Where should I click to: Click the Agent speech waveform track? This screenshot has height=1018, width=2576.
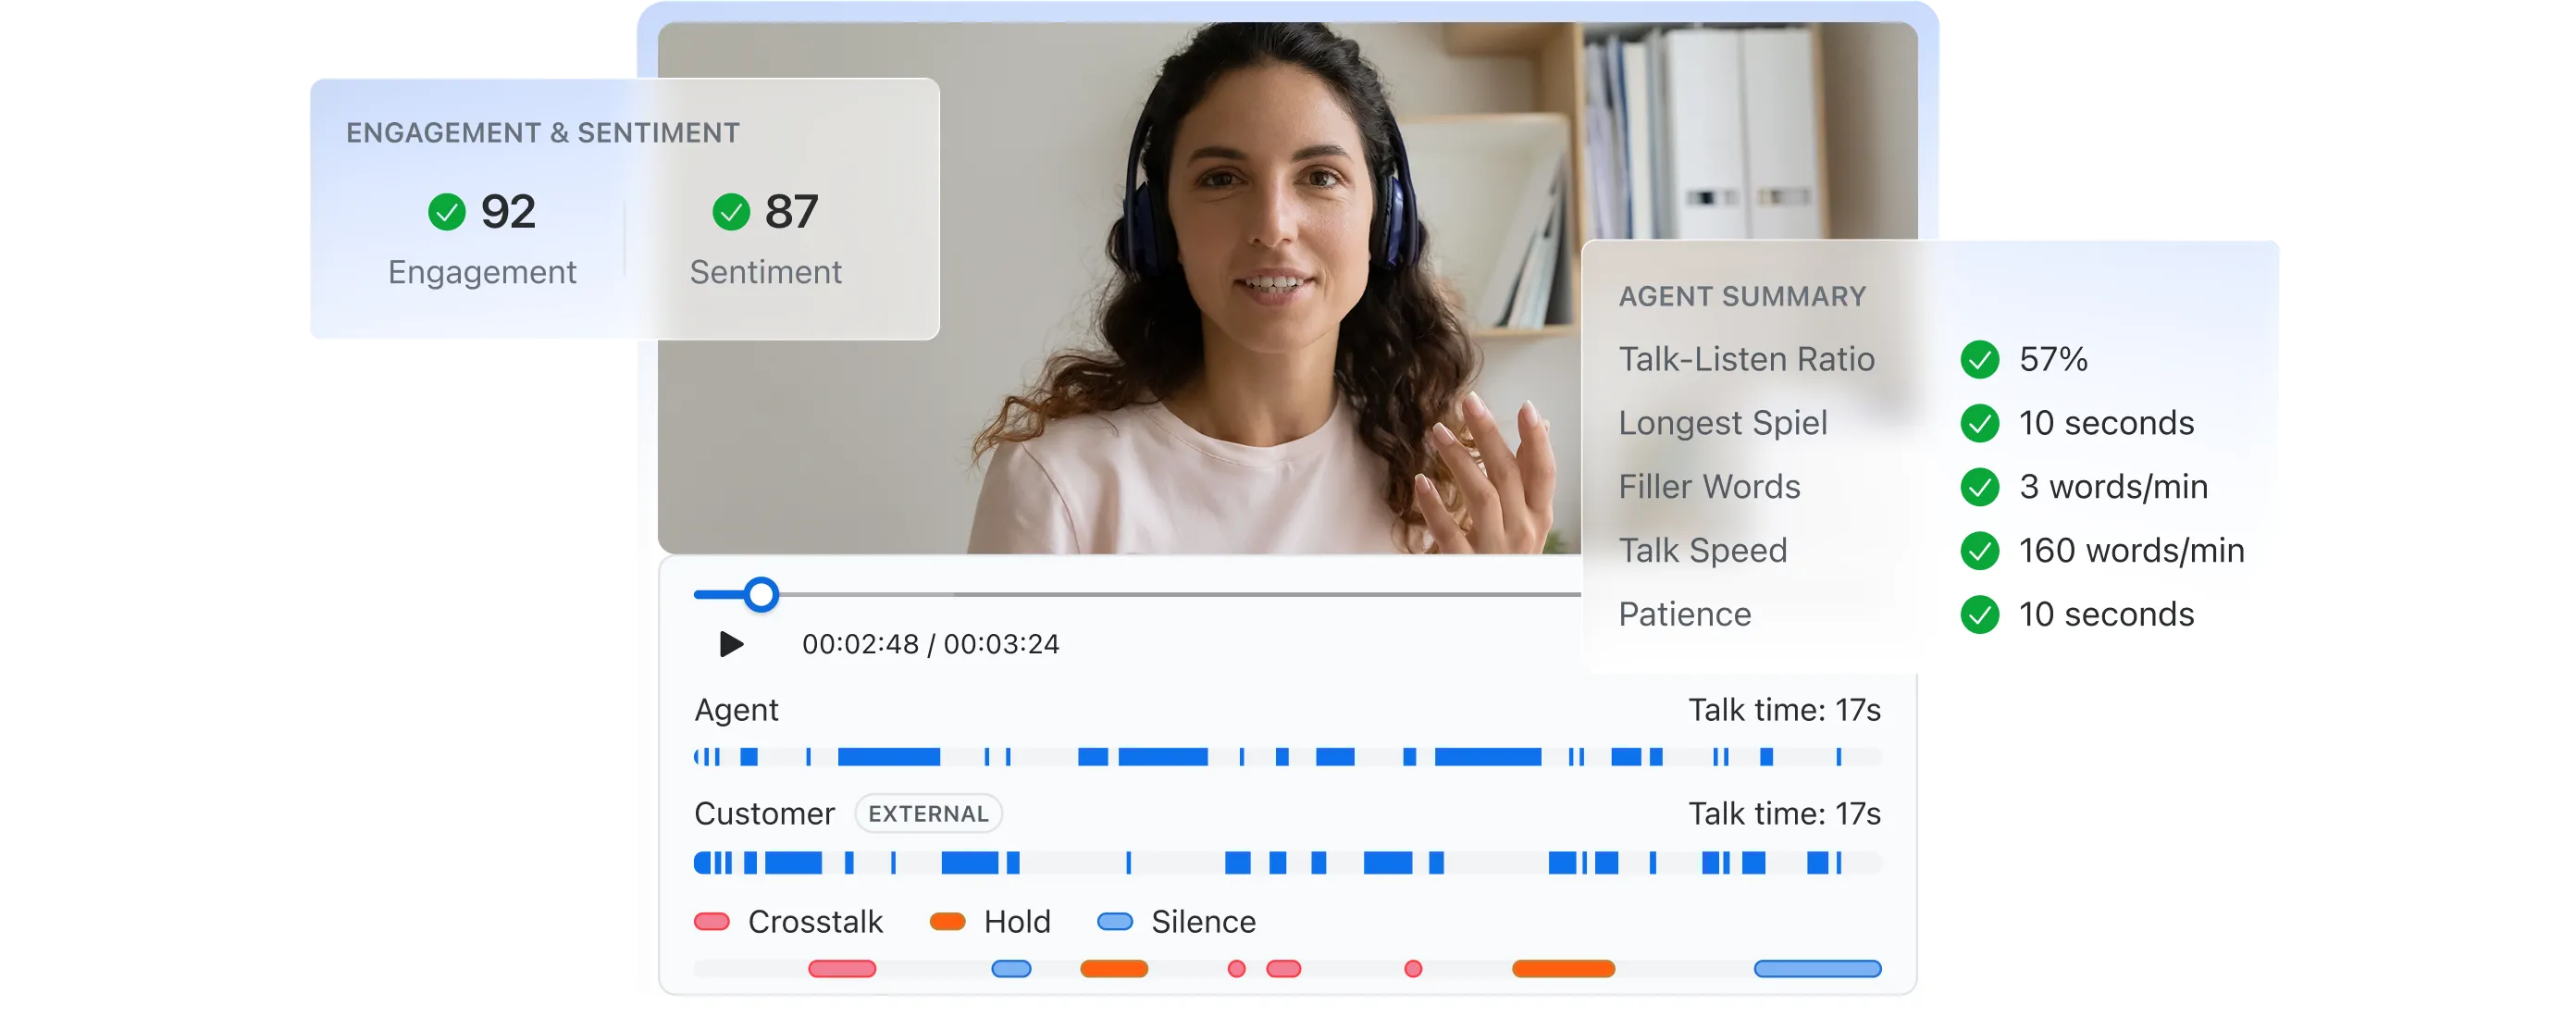(1287, 757)
